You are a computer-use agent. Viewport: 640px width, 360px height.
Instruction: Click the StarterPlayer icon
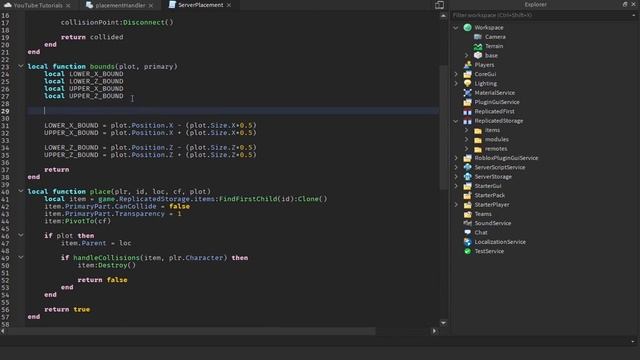467,204
